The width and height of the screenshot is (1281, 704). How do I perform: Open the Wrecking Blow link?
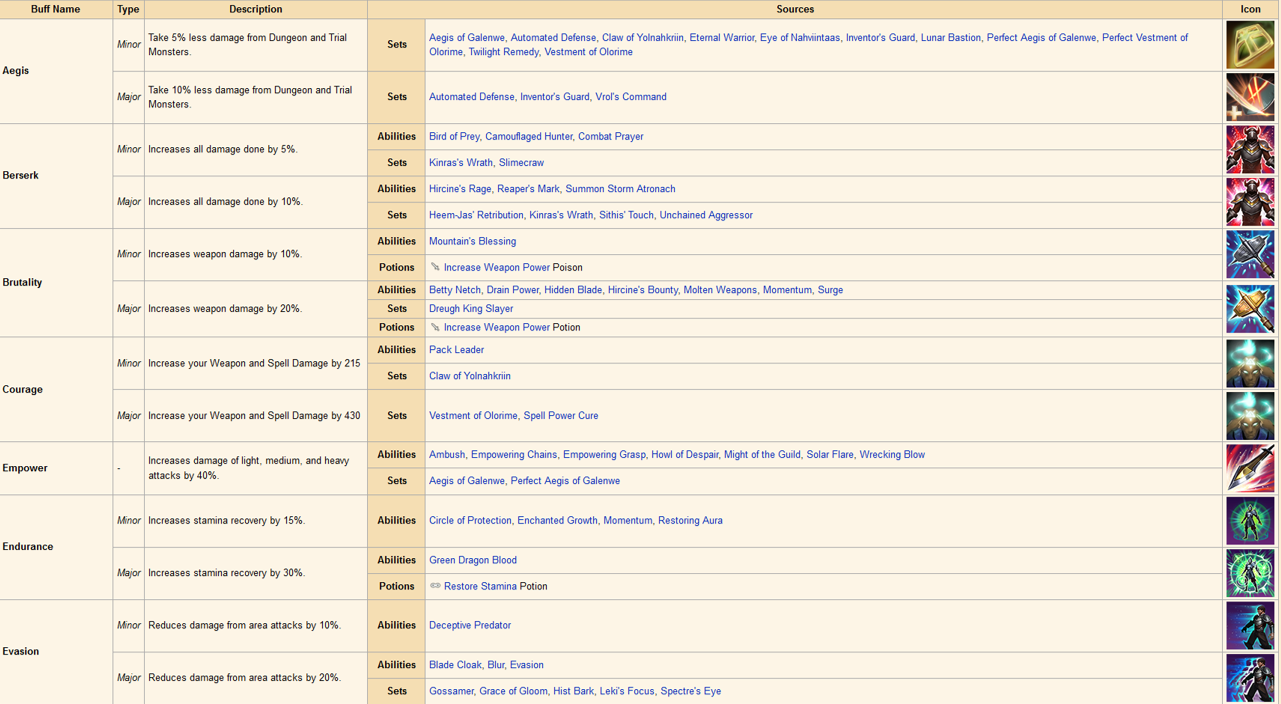(x=892, y=454)
